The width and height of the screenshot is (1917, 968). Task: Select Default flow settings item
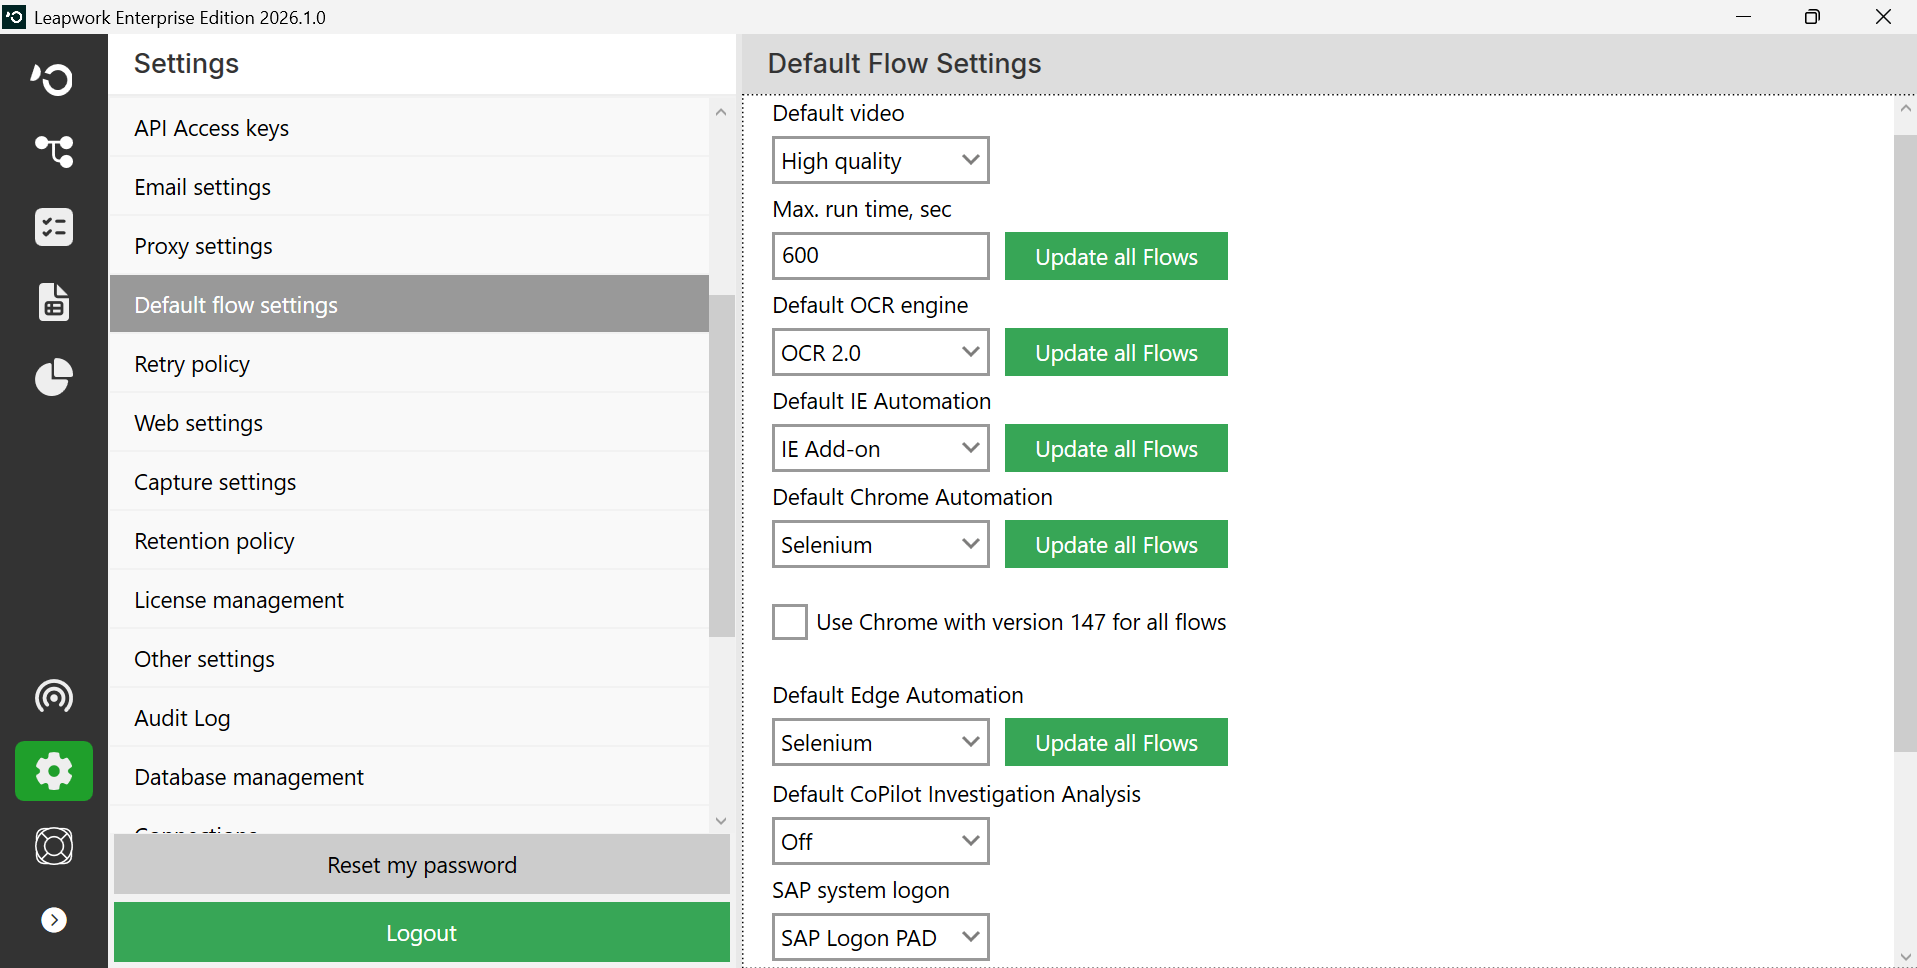(409, 304)
